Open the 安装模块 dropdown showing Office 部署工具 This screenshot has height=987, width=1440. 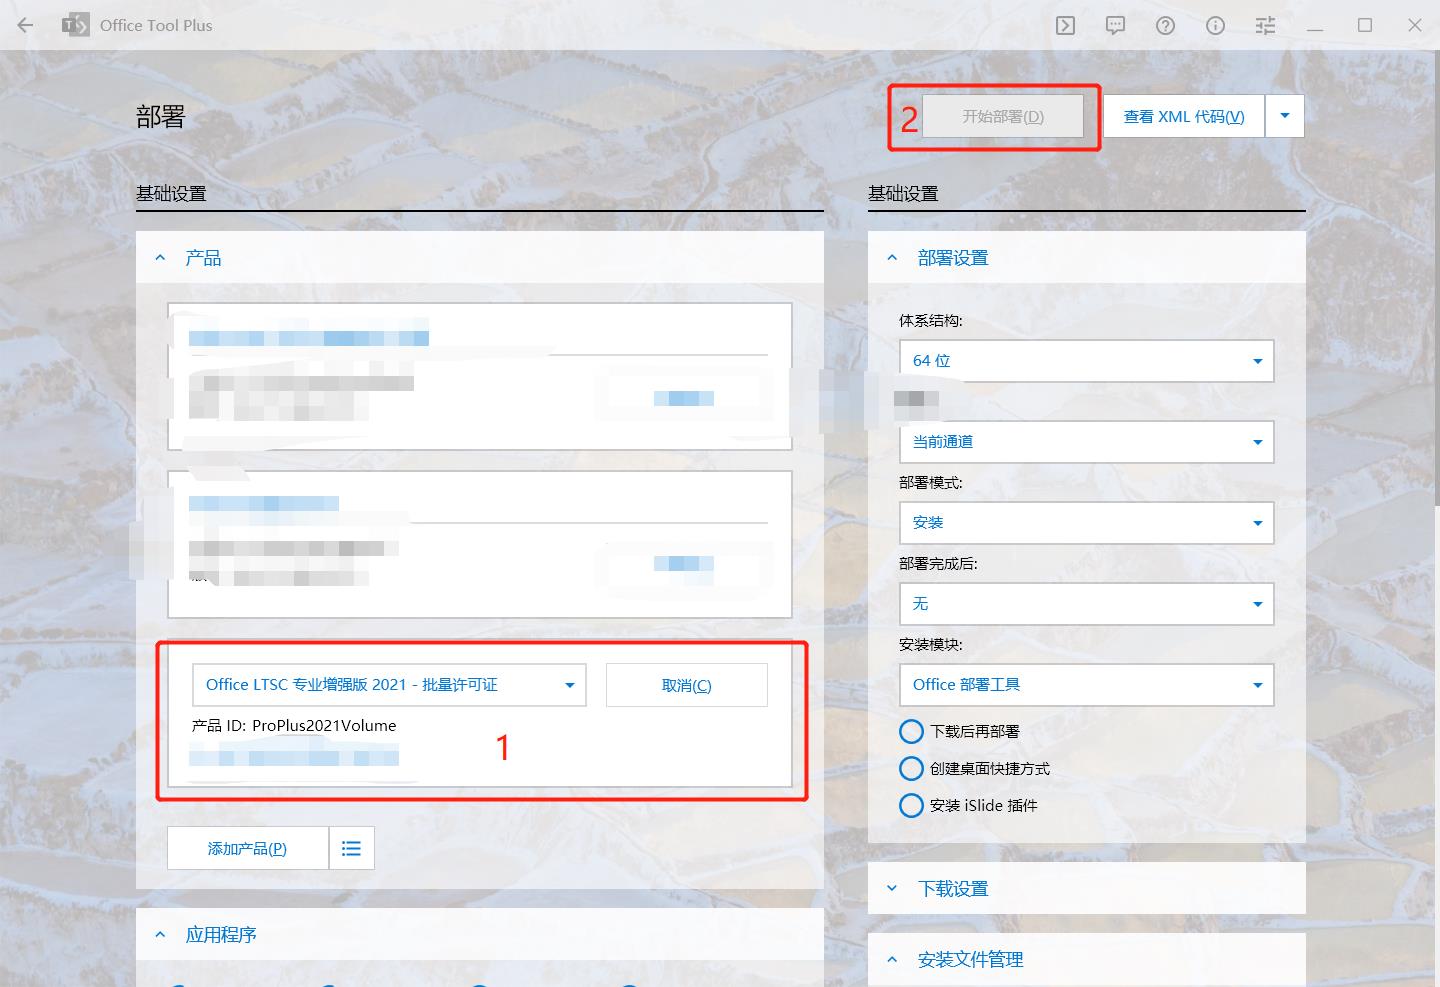(x=1086, y=685)
